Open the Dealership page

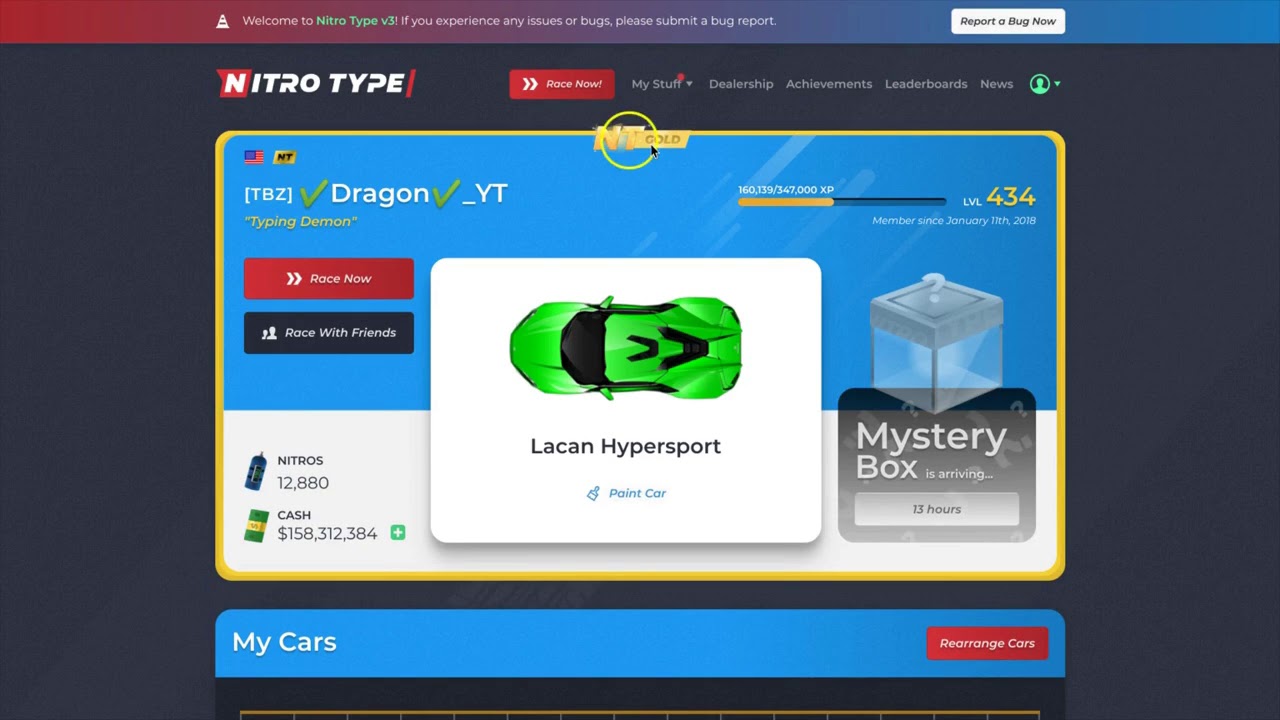(741, 84)
